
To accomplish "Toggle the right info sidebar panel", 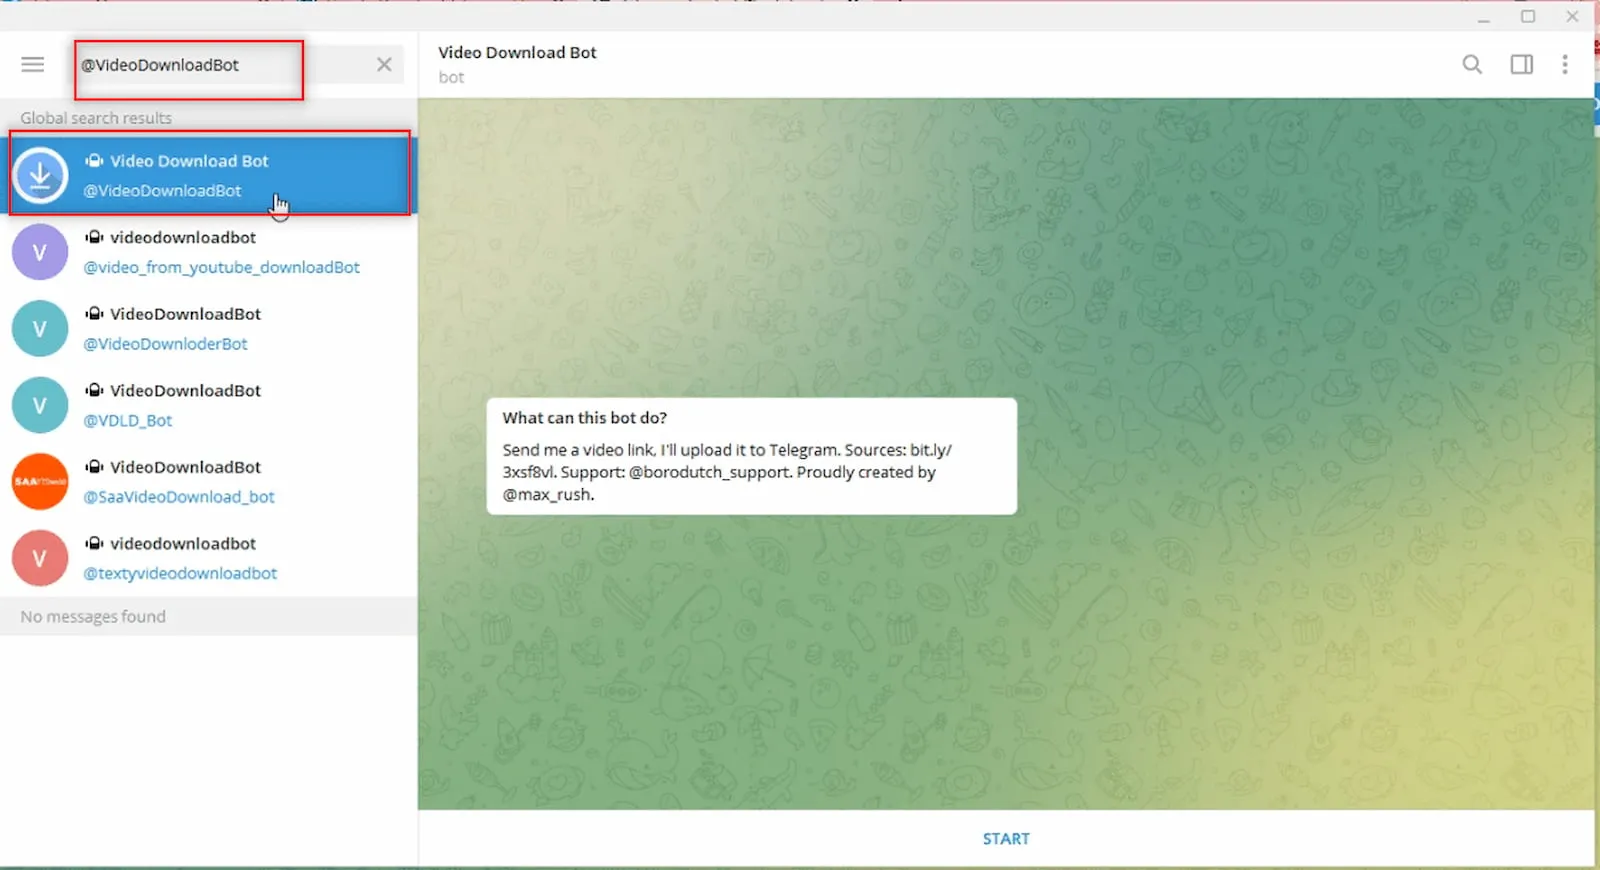I will 1521,65.
